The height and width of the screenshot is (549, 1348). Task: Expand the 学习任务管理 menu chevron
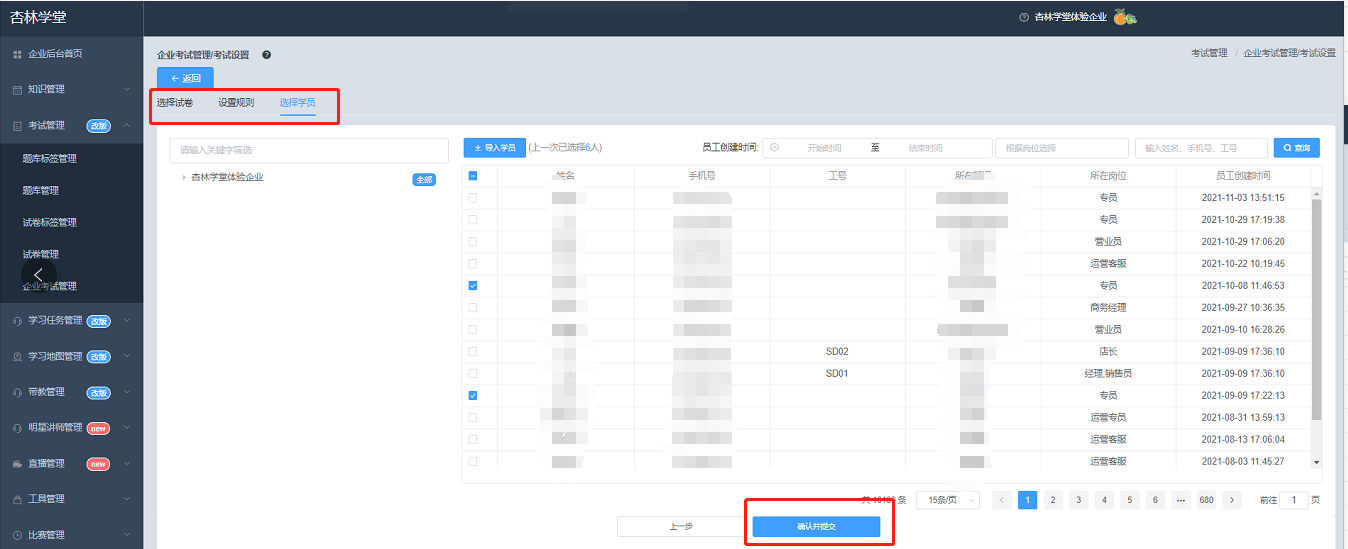point(127,321)
